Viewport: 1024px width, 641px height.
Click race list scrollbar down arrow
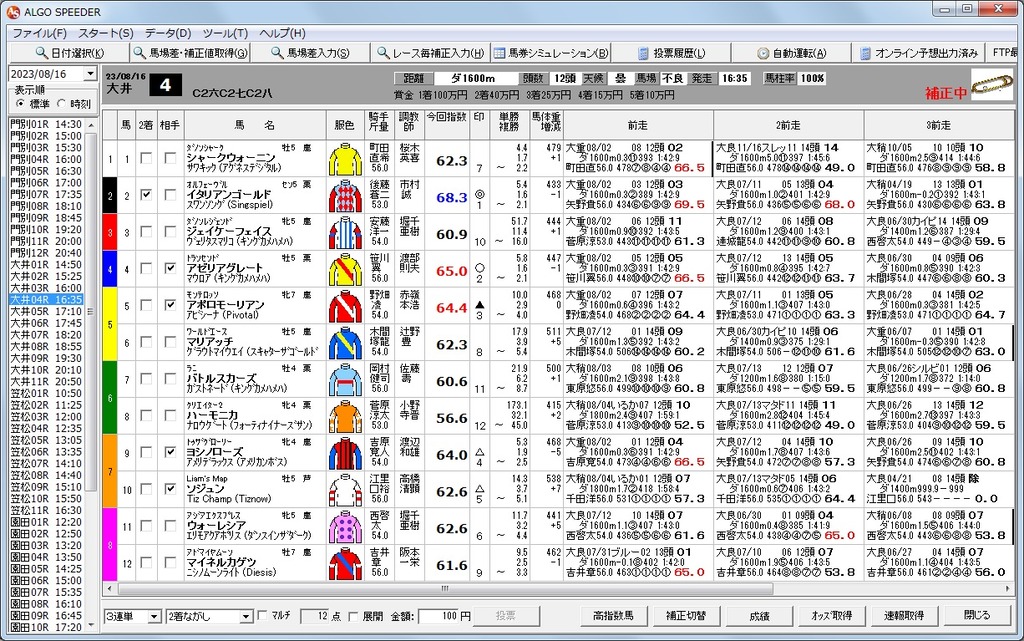[91, 626]
